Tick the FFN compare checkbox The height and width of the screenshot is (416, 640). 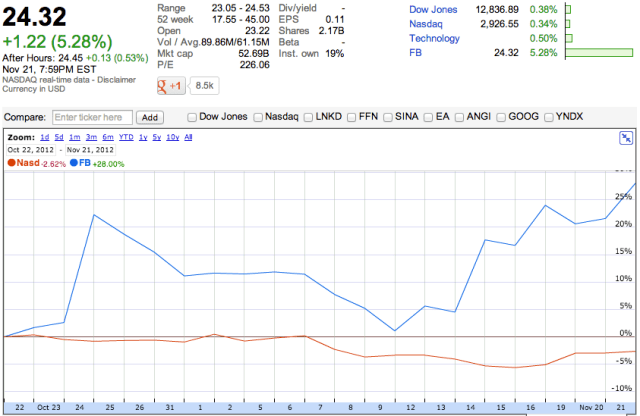[351, 118]
